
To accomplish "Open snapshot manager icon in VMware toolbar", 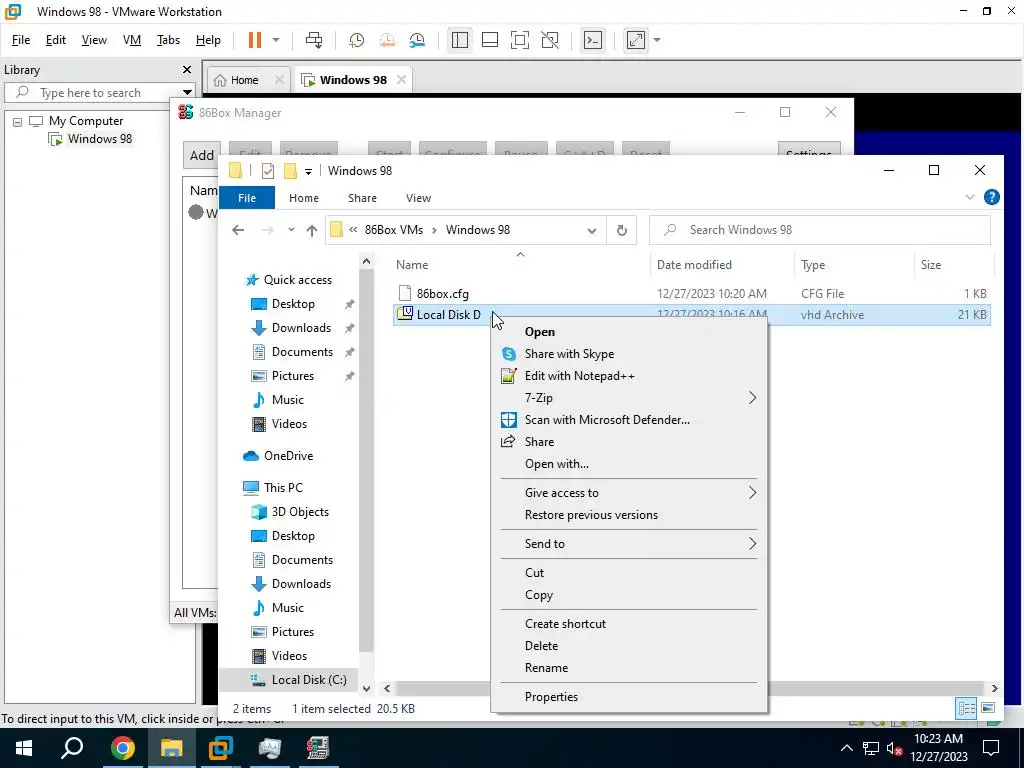I will click(x=417, y=40).
